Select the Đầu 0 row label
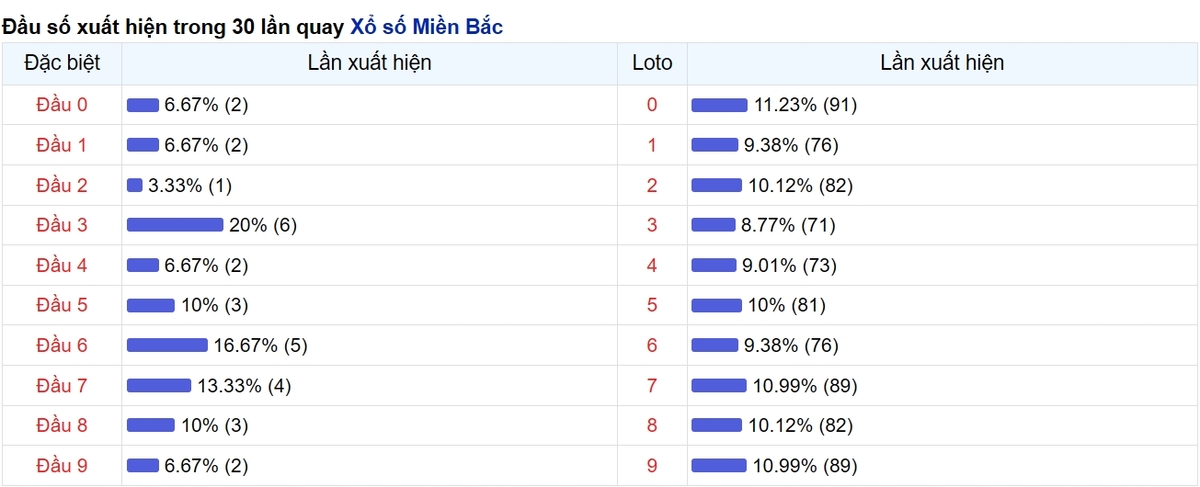 62,105
